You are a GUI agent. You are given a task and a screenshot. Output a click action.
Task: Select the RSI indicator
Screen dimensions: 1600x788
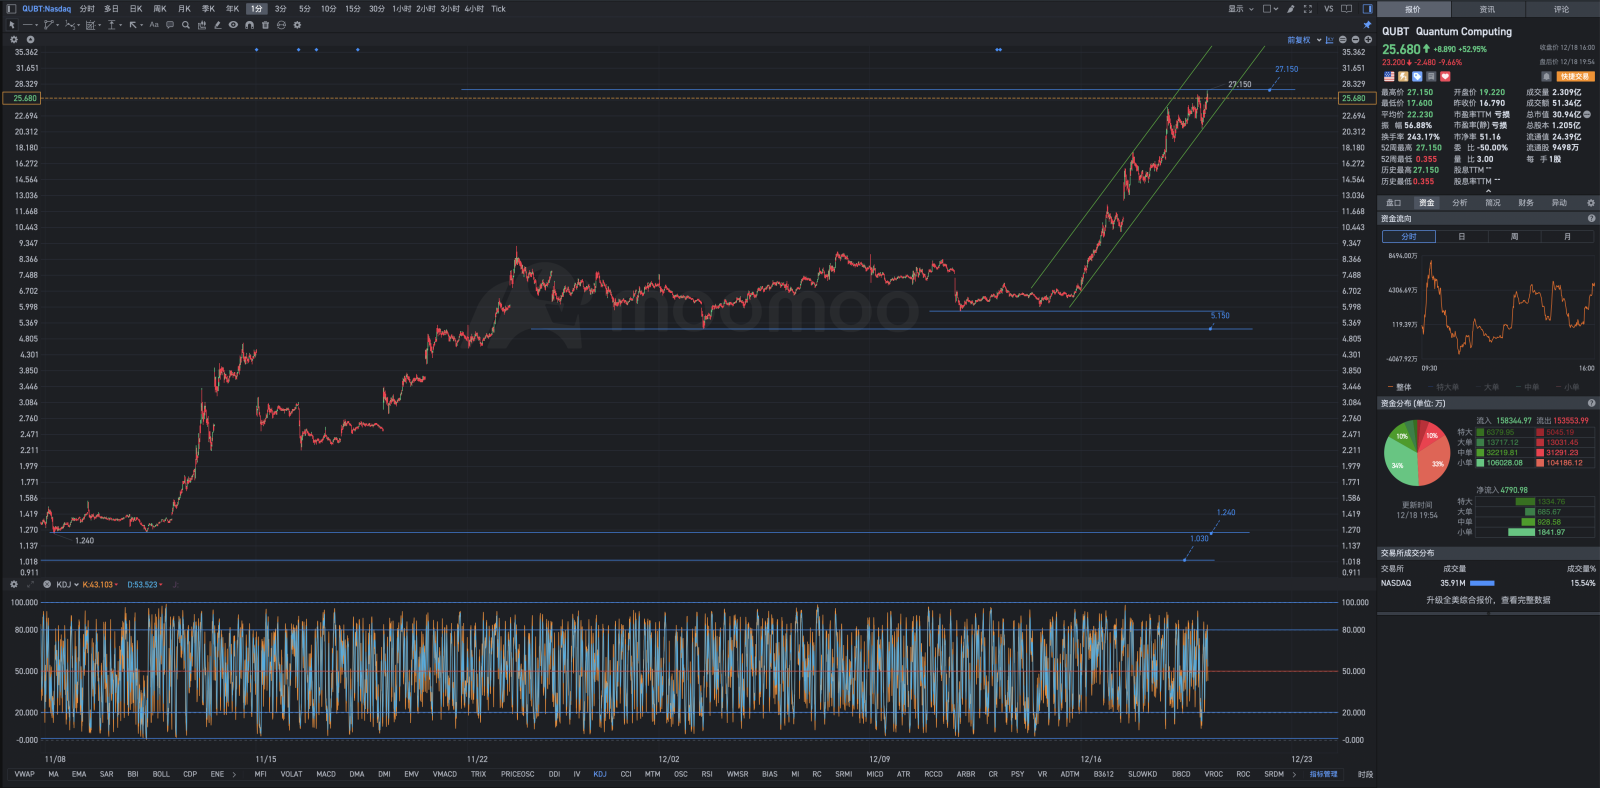[707, 774]
